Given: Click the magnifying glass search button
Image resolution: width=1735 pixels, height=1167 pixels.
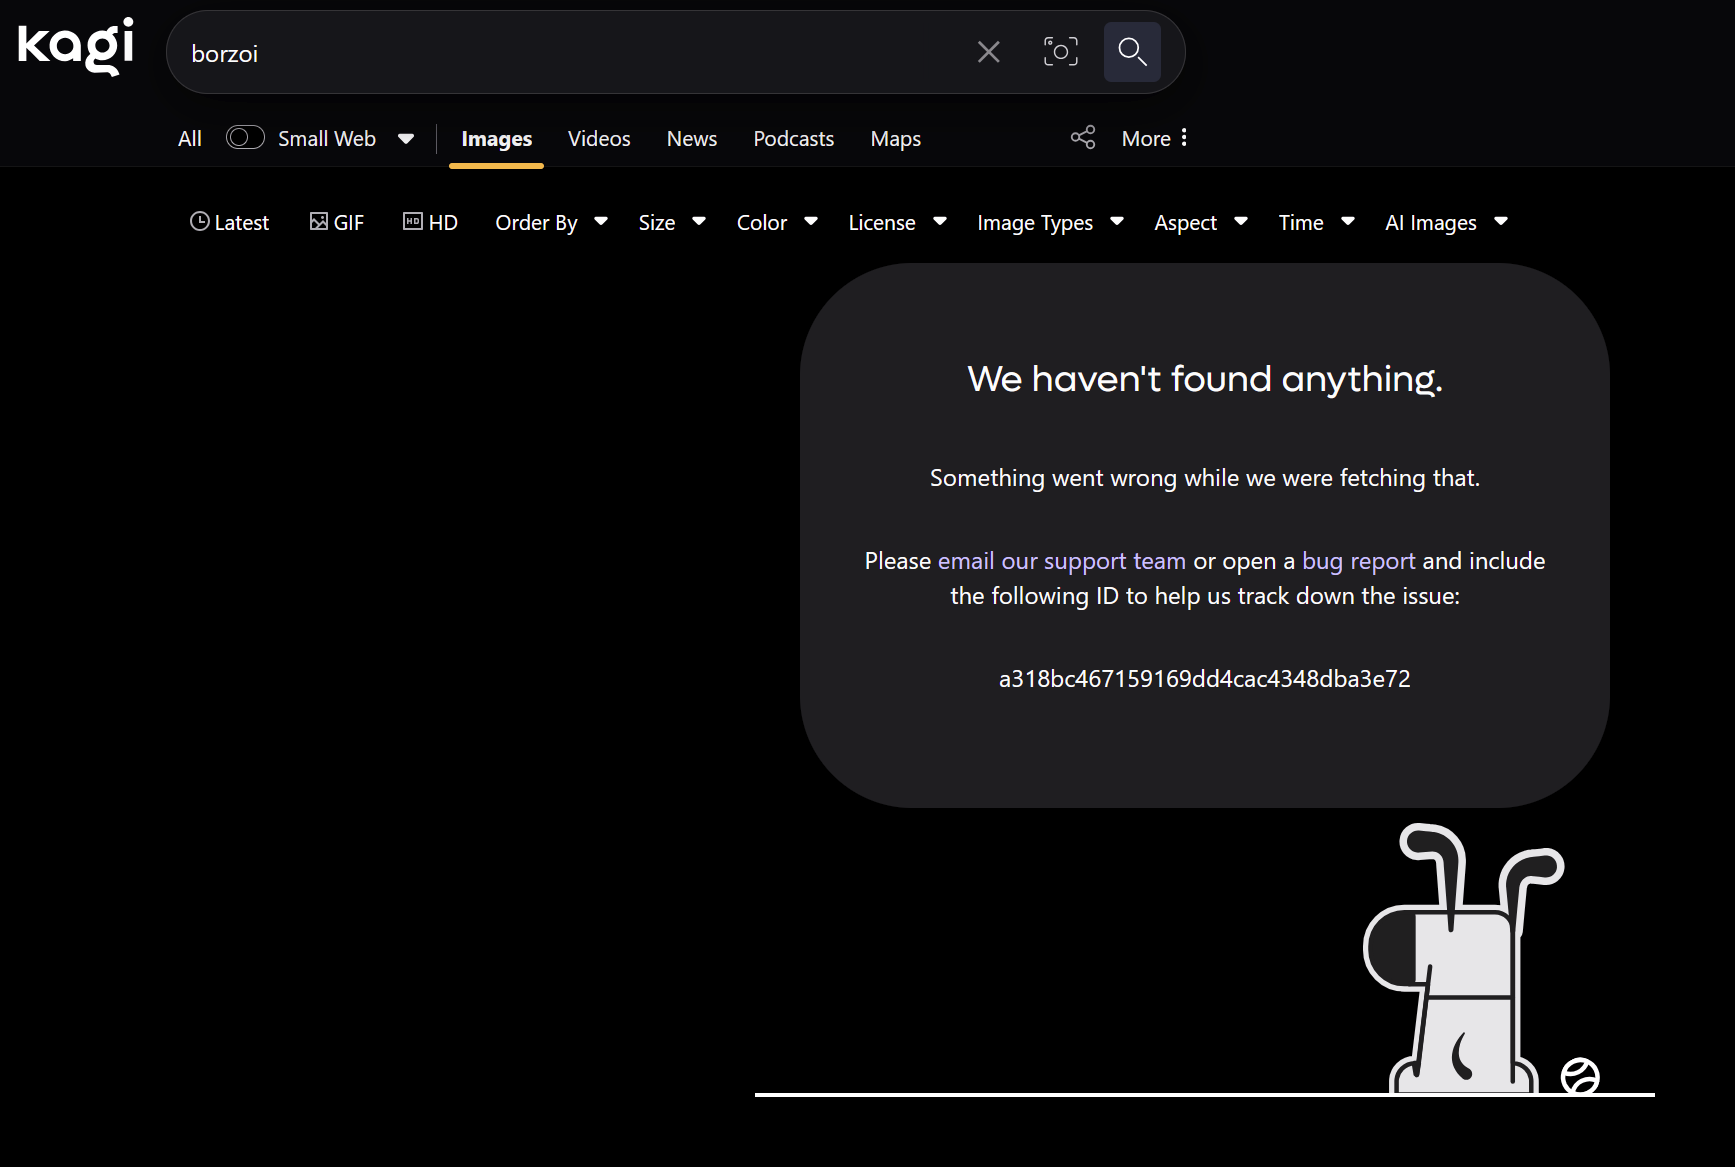Looking at the screenshot, I should coord(1132,52).
